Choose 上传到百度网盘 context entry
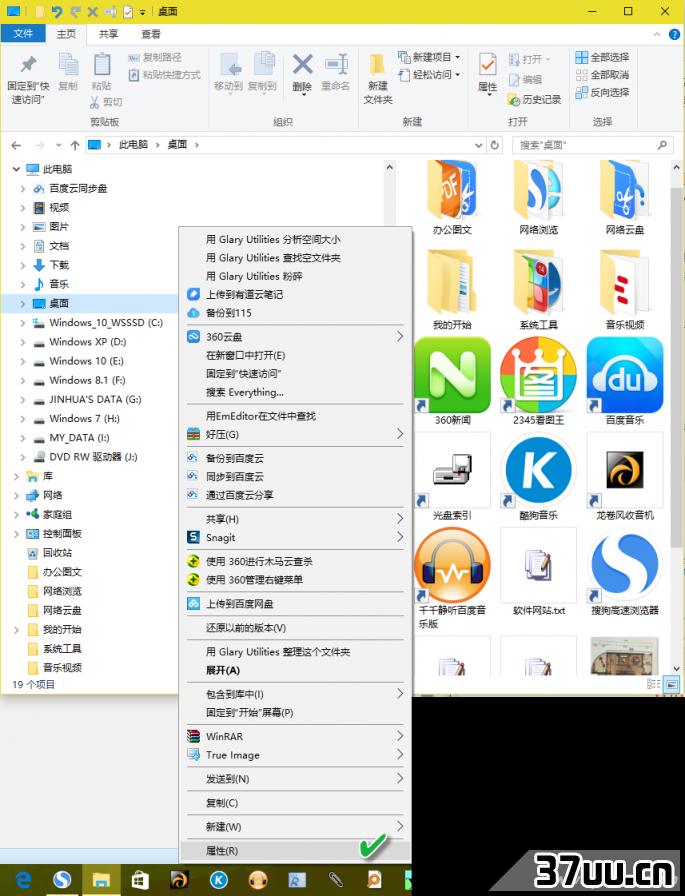 [295, 604]
